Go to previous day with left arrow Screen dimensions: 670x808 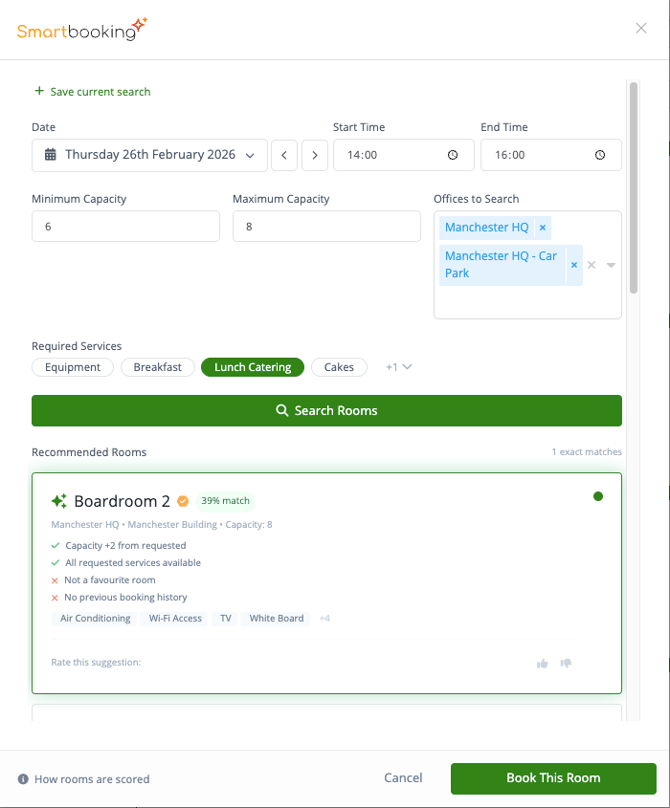click(285, 155)
